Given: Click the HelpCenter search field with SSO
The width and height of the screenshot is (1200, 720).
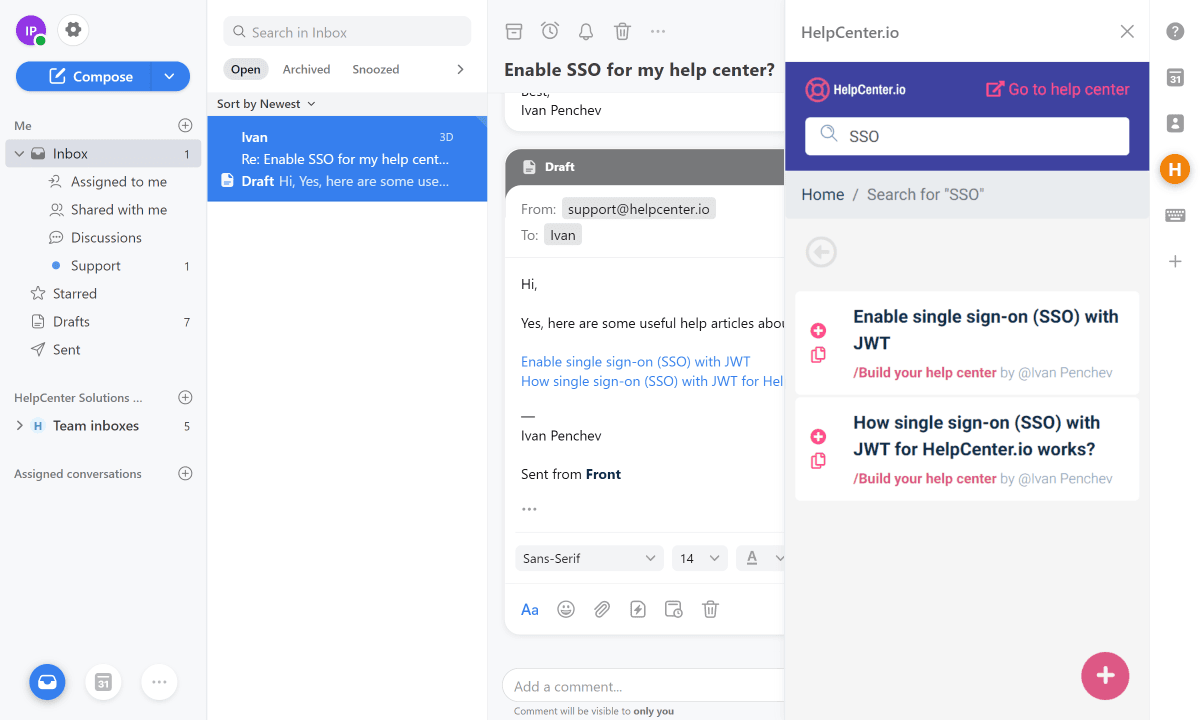Looking at the screenshot, I should [x=967, y=136].
